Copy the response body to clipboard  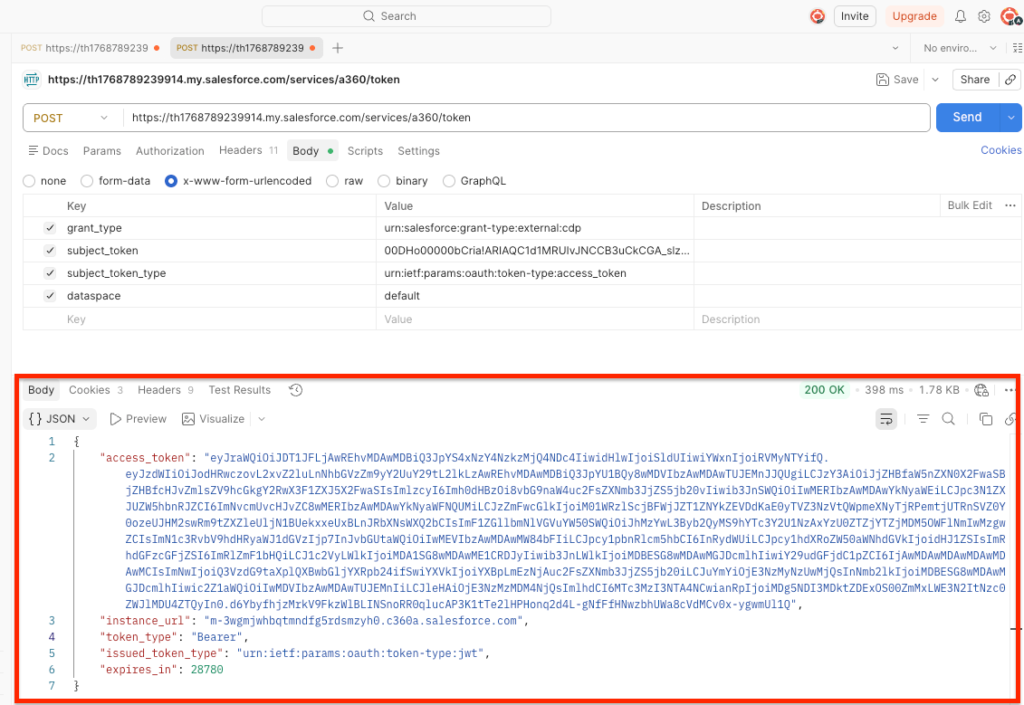click(986, 419)
